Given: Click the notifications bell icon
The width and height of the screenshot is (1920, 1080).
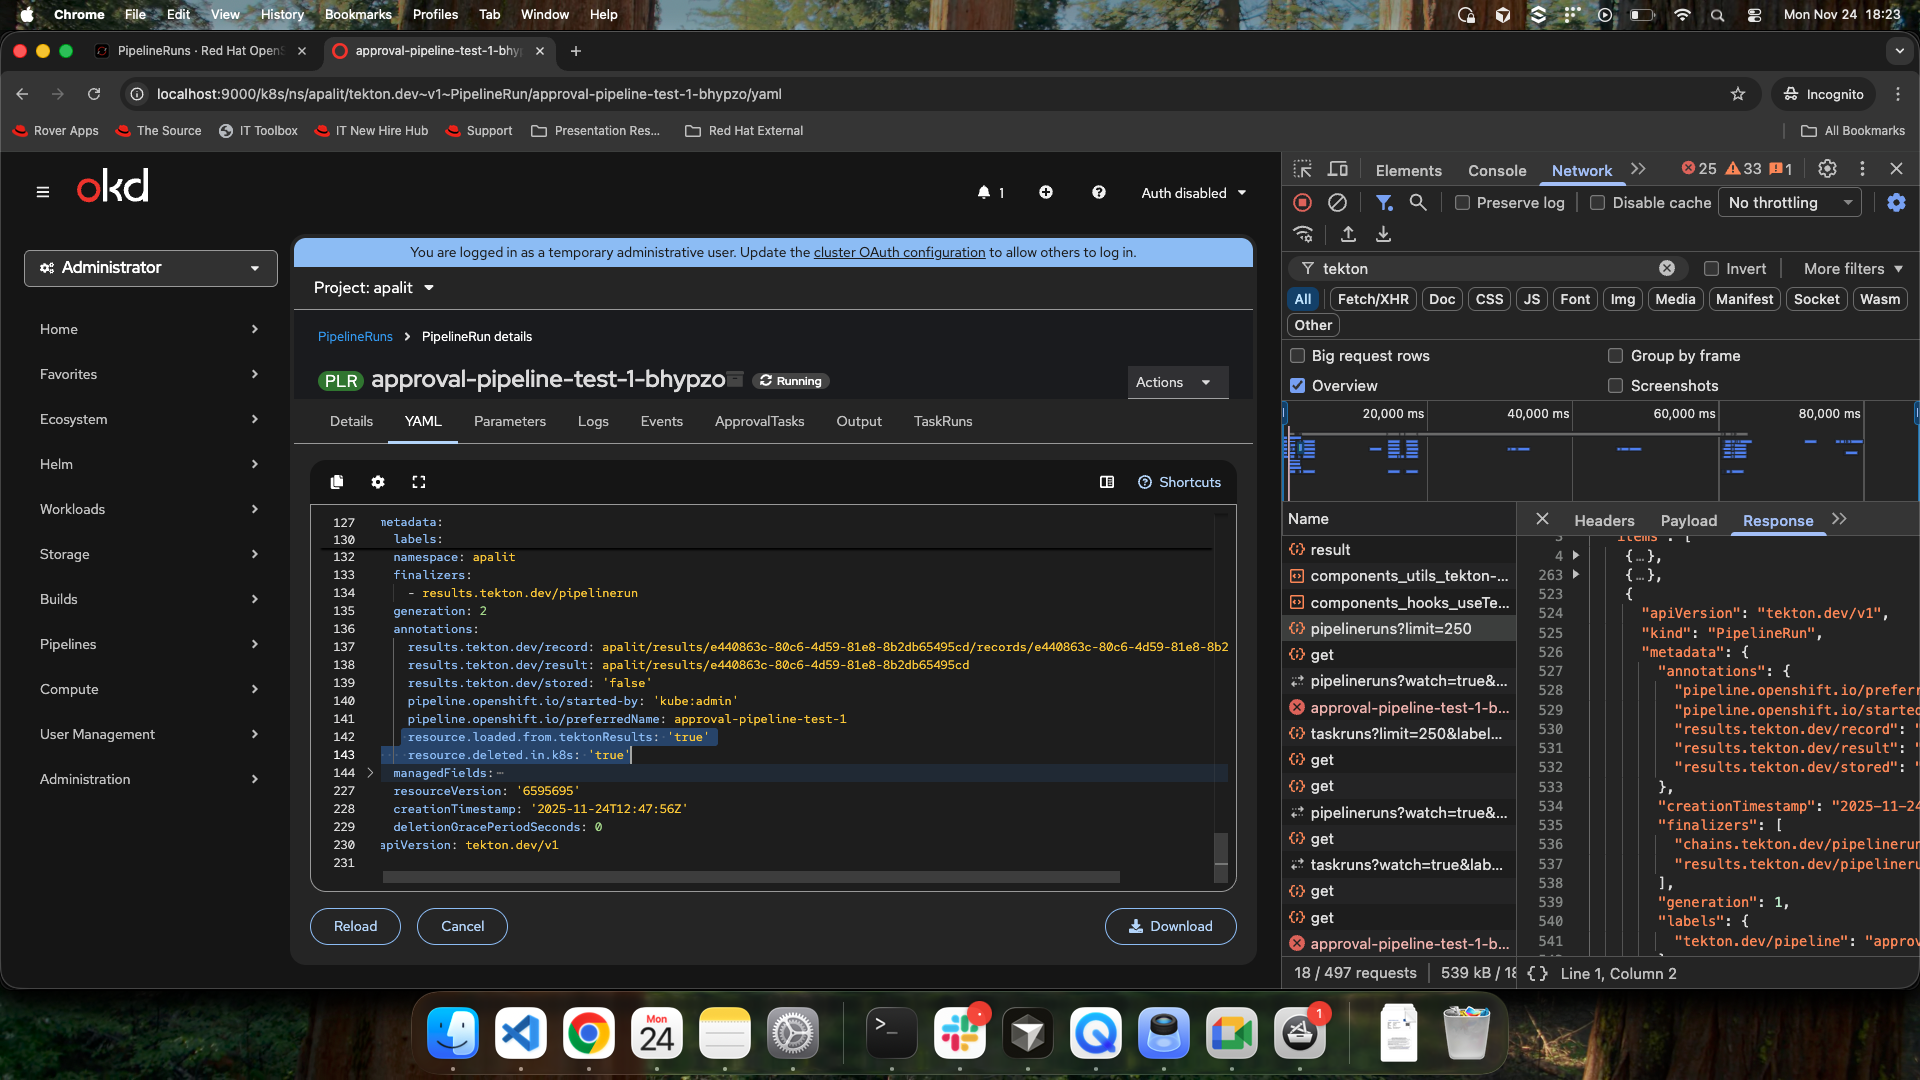Looking at the screenshot, I should point(984,192).
